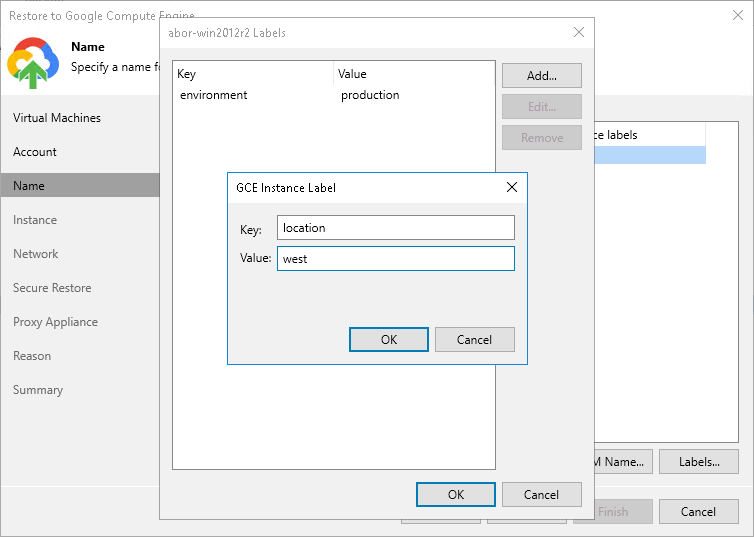Screen dimensions: 754x537
Task: Cancel the abor-win2012r2 Labels dialog
Action: pos(541,495)
